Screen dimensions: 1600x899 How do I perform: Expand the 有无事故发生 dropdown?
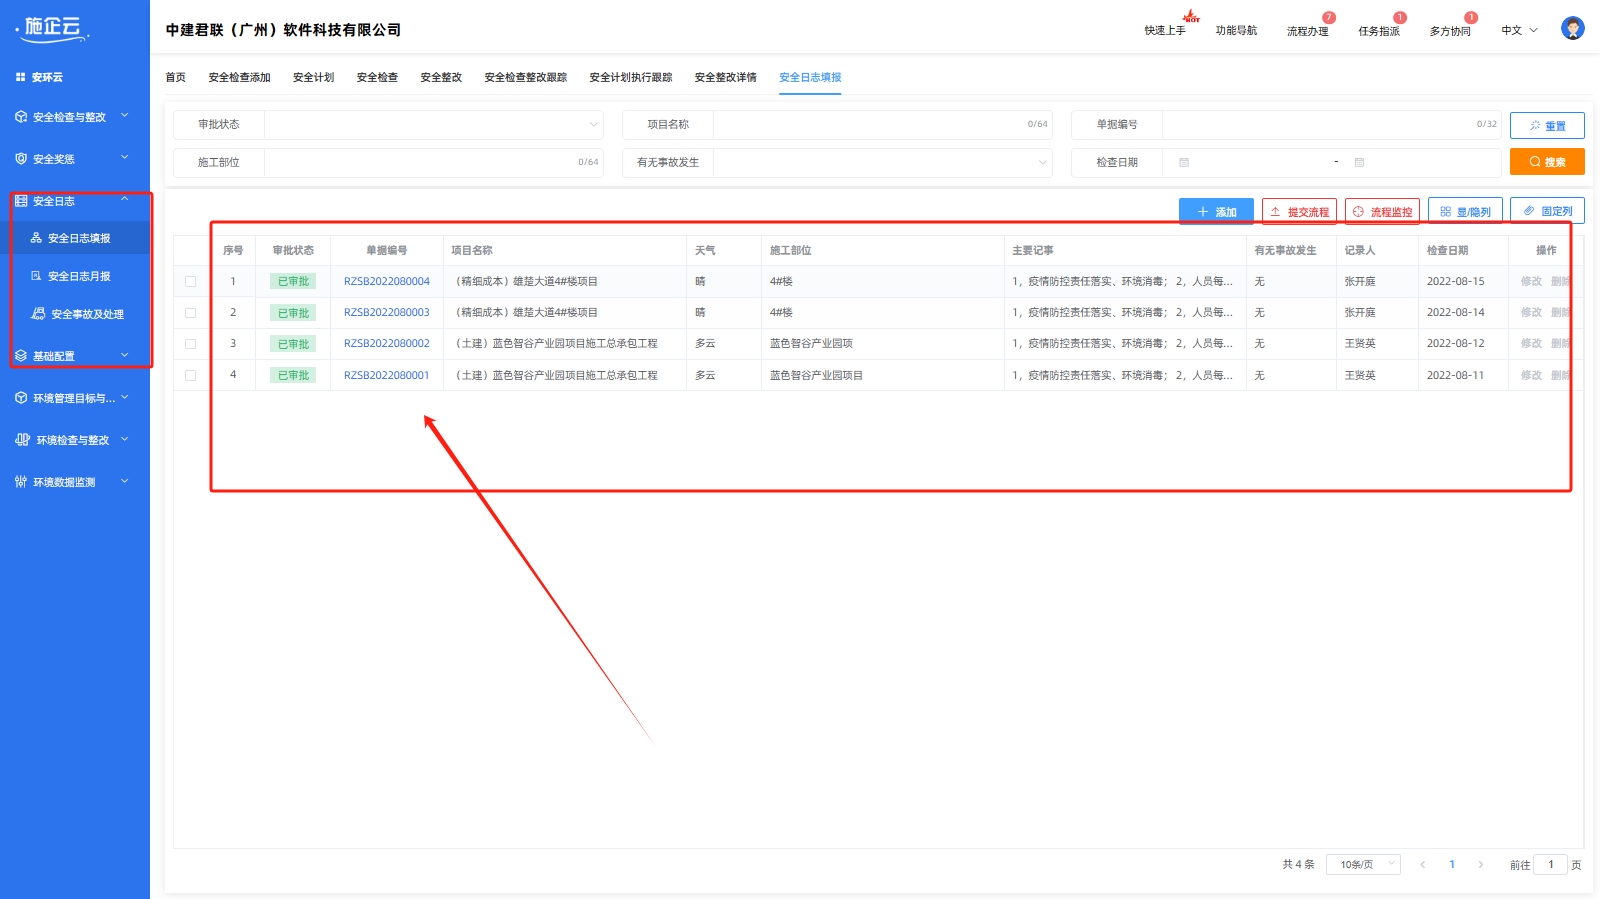point(881,162)
